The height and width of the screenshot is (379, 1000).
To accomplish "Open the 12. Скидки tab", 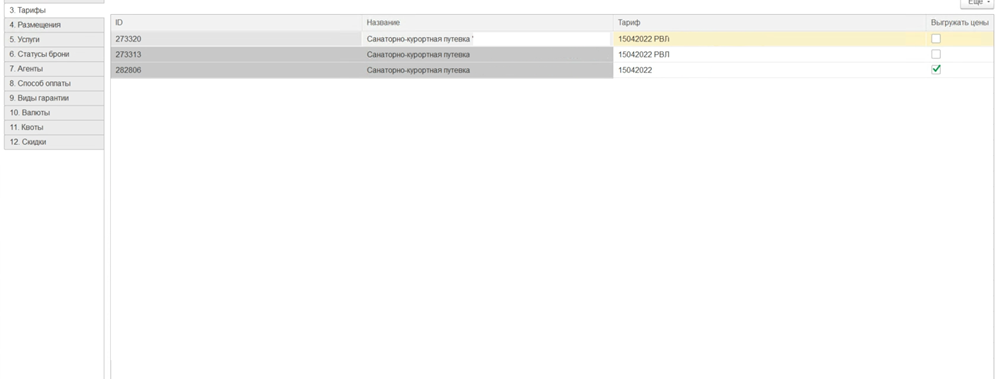I will click(x=54, y=142).
